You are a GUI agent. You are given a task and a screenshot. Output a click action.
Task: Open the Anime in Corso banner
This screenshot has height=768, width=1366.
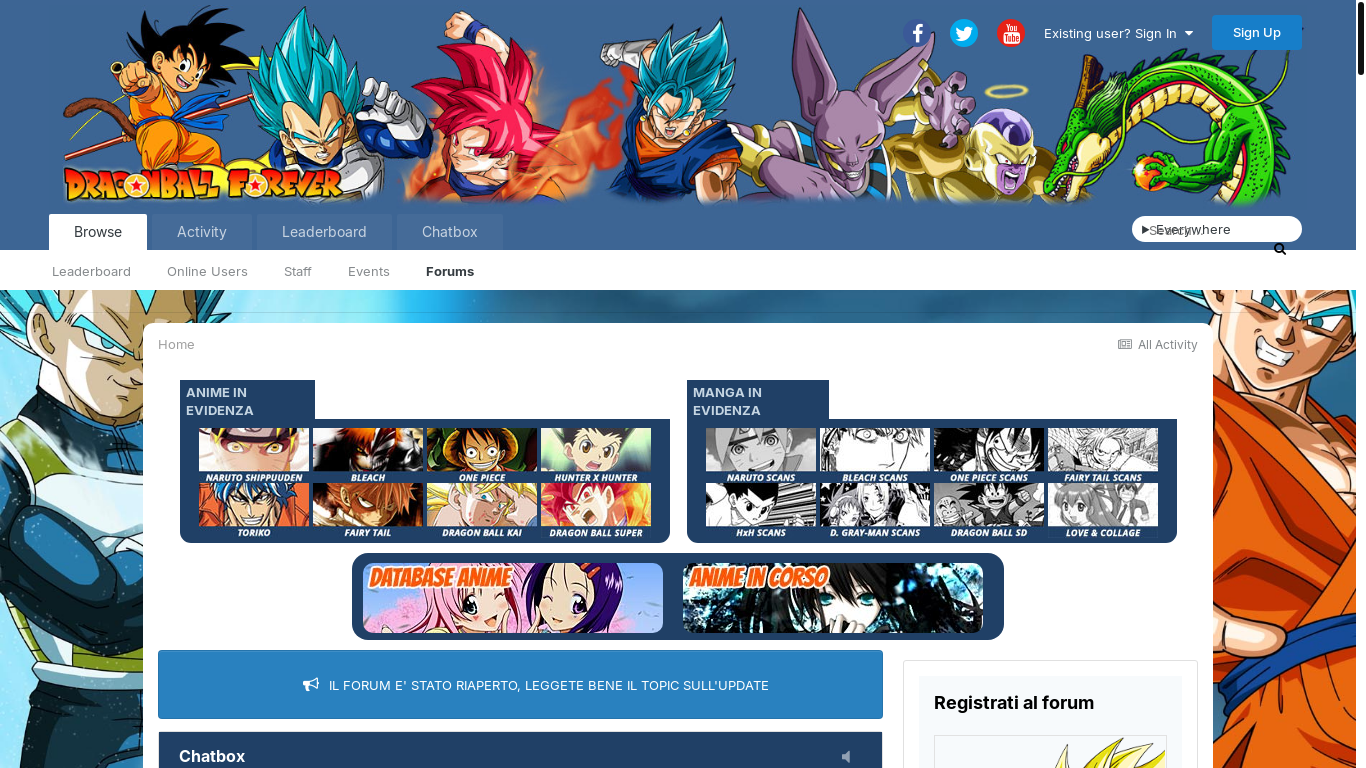[x=833, y=598]
